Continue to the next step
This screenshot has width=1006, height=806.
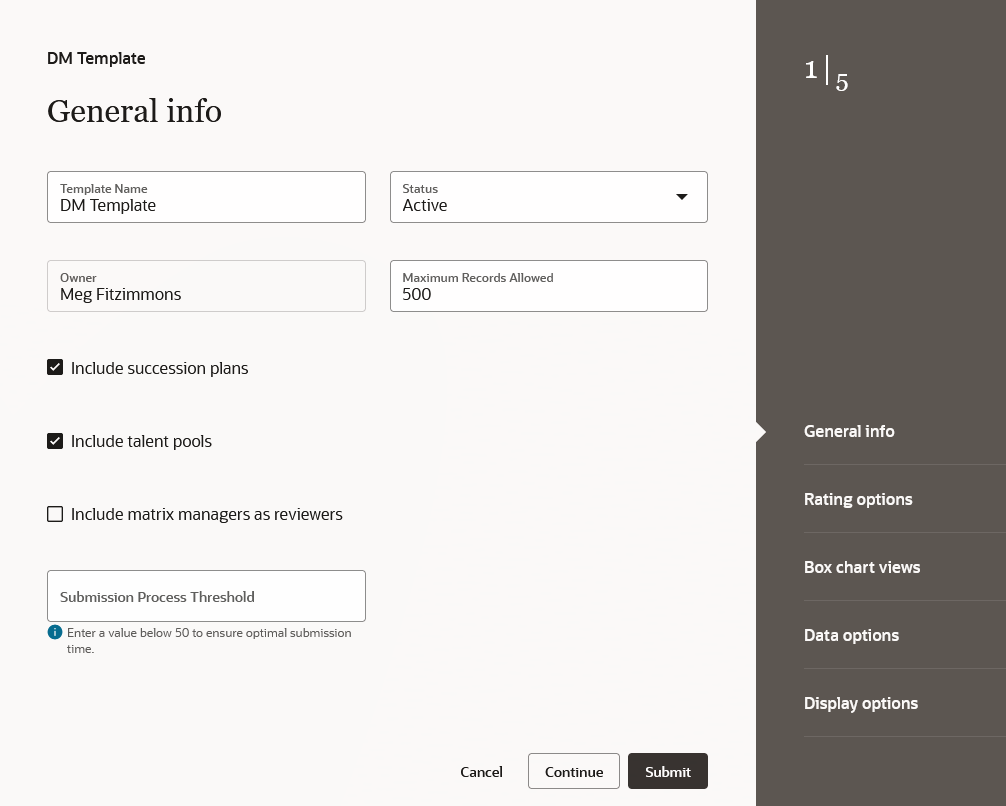(x=574, y=771)
